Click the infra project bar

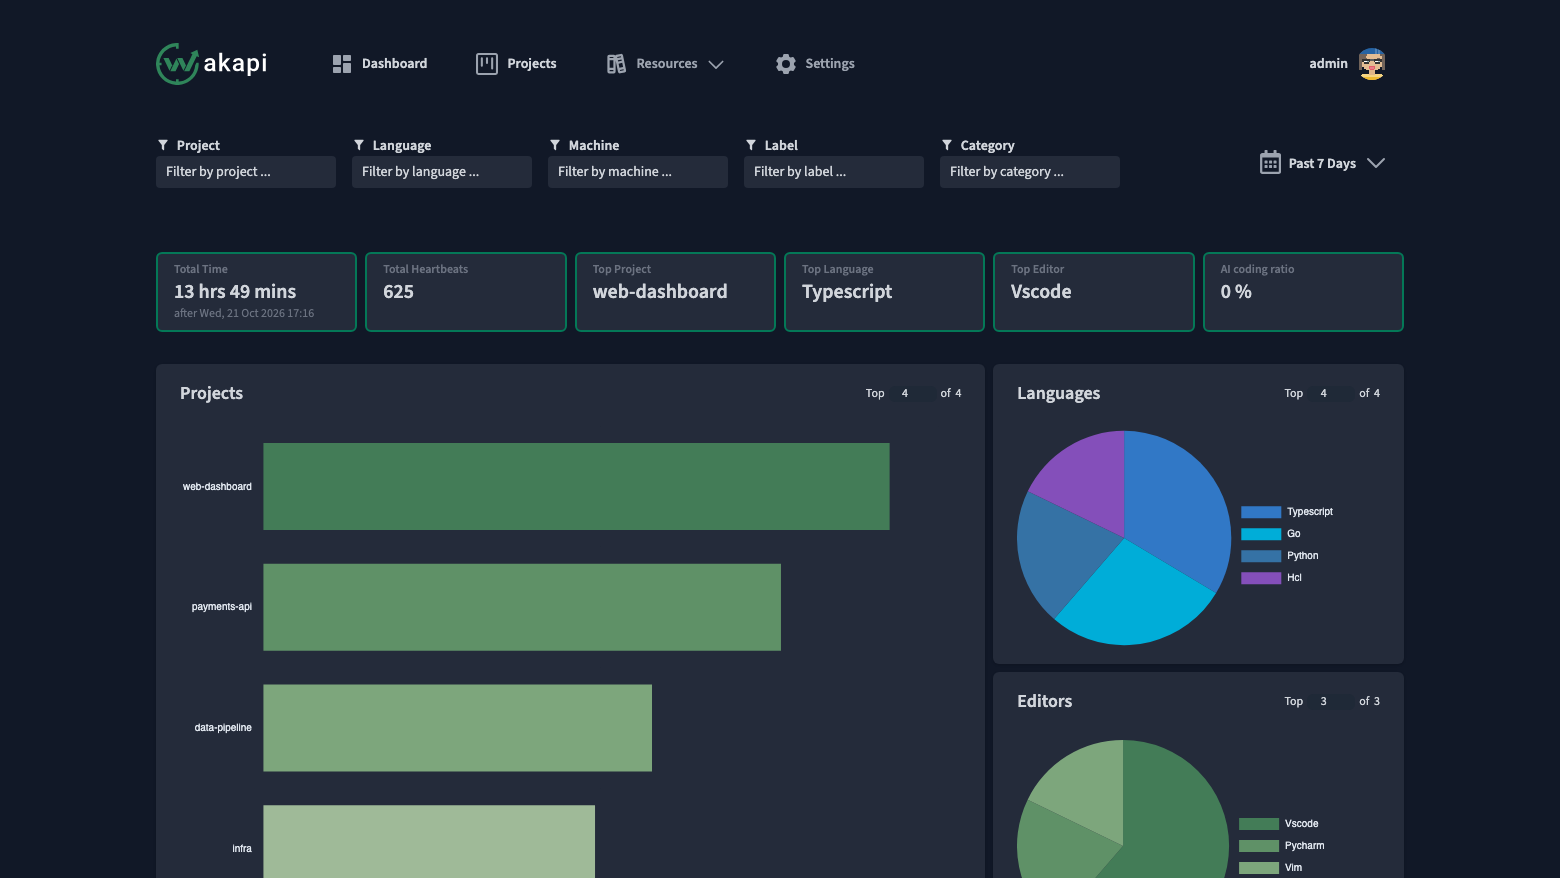click(x=429, y=842)
